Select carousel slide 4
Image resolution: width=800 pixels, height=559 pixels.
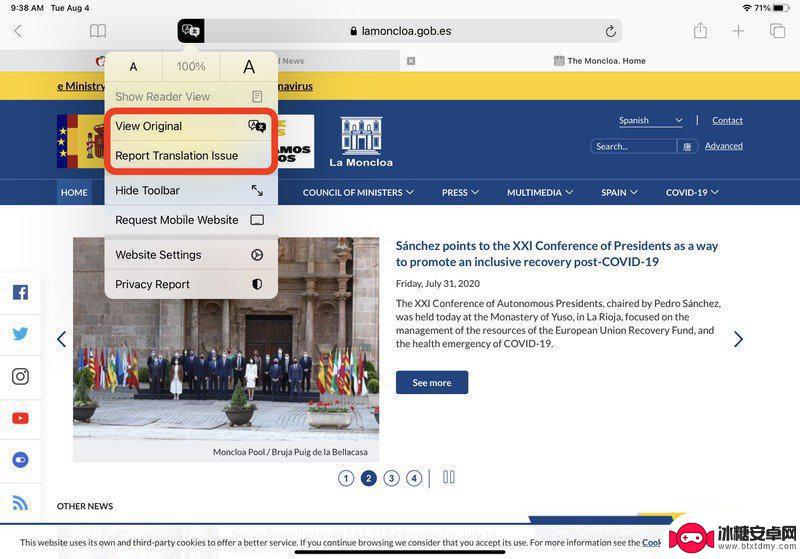coord(414,478)
